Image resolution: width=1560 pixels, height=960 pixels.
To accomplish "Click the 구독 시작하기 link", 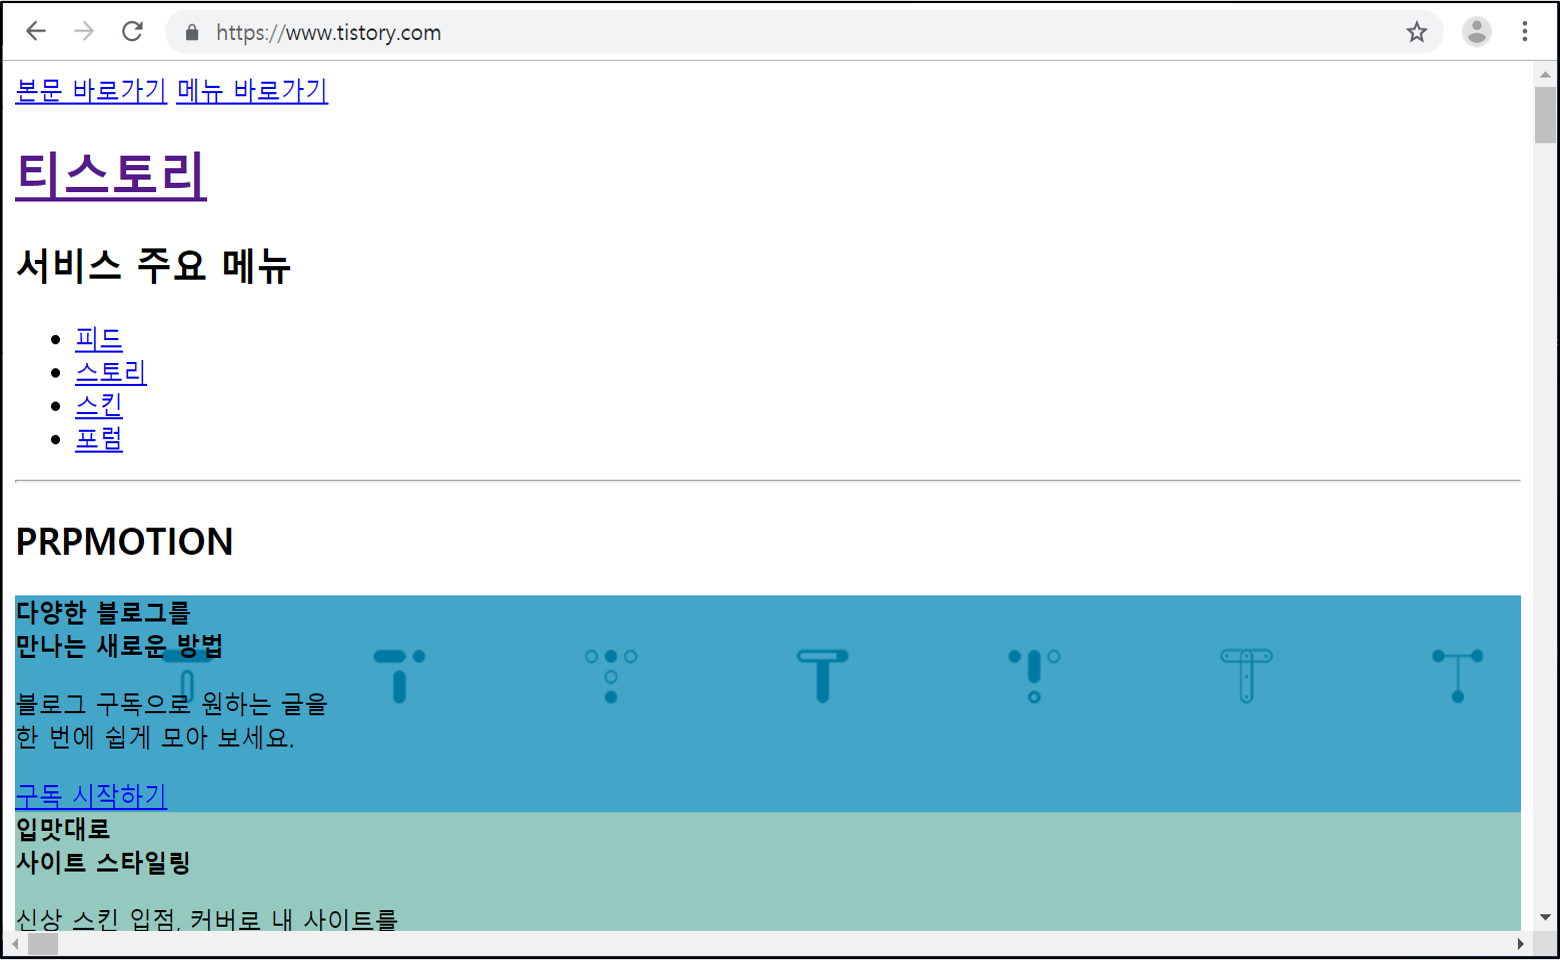I will point(91,795).
